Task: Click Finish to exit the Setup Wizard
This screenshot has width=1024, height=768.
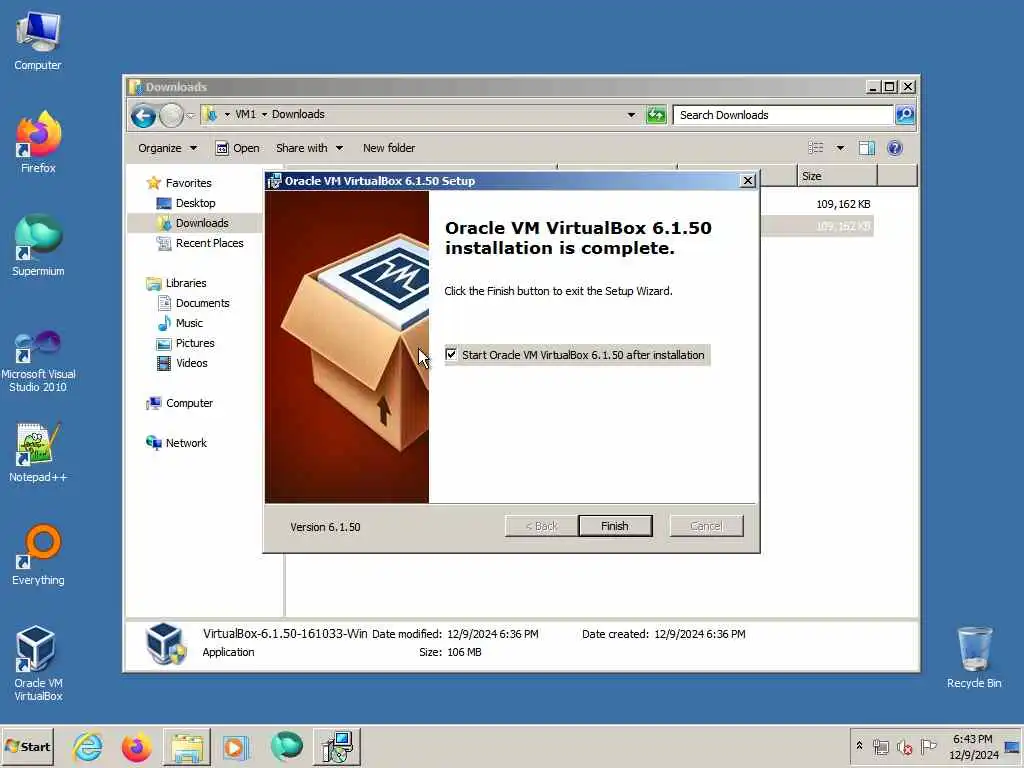Action: 615,526
